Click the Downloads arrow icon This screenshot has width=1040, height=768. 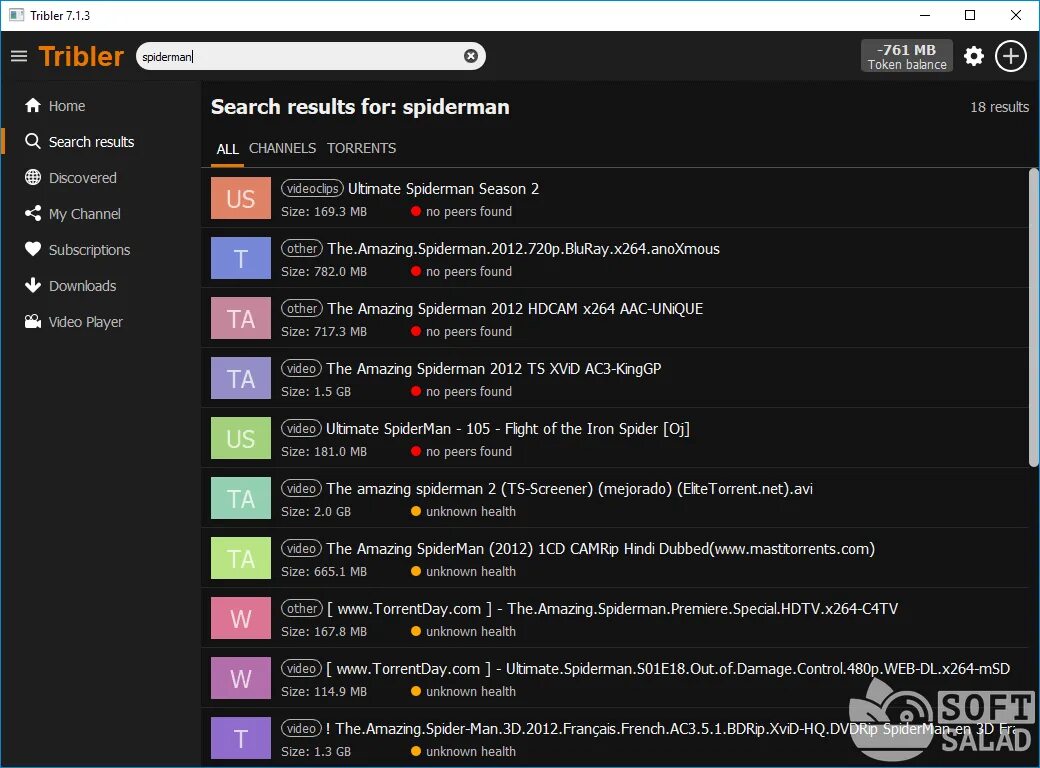tap(32, 285)
